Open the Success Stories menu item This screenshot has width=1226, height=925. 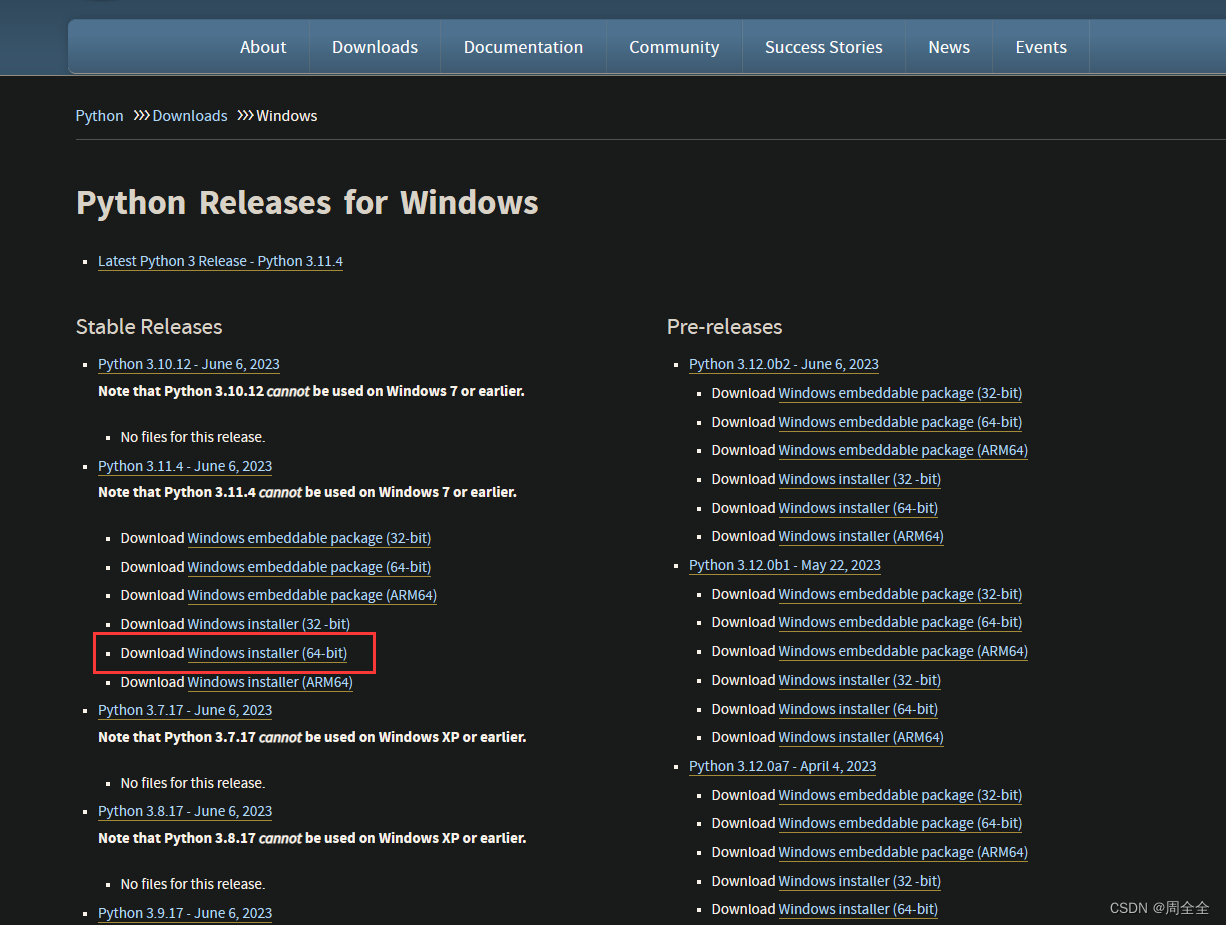(824, 47)
